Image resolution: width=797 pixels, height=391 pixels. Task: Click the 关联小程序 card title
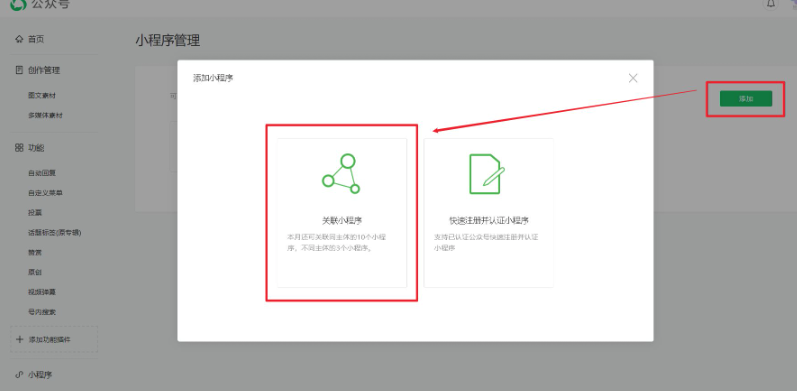(342, 220)
